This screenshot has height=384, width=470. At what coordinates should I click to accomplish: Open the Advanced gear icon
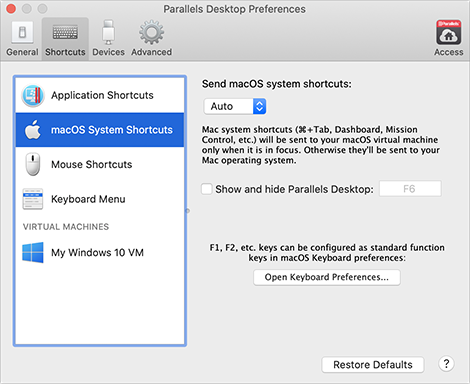point(151,32)
